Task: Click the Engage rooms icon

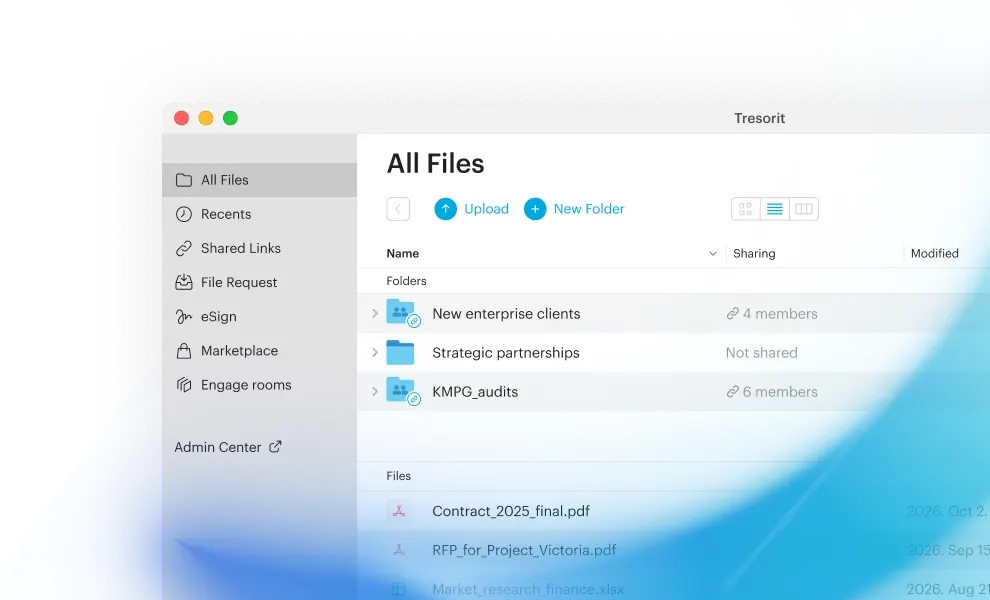Action: coord(184,385)
